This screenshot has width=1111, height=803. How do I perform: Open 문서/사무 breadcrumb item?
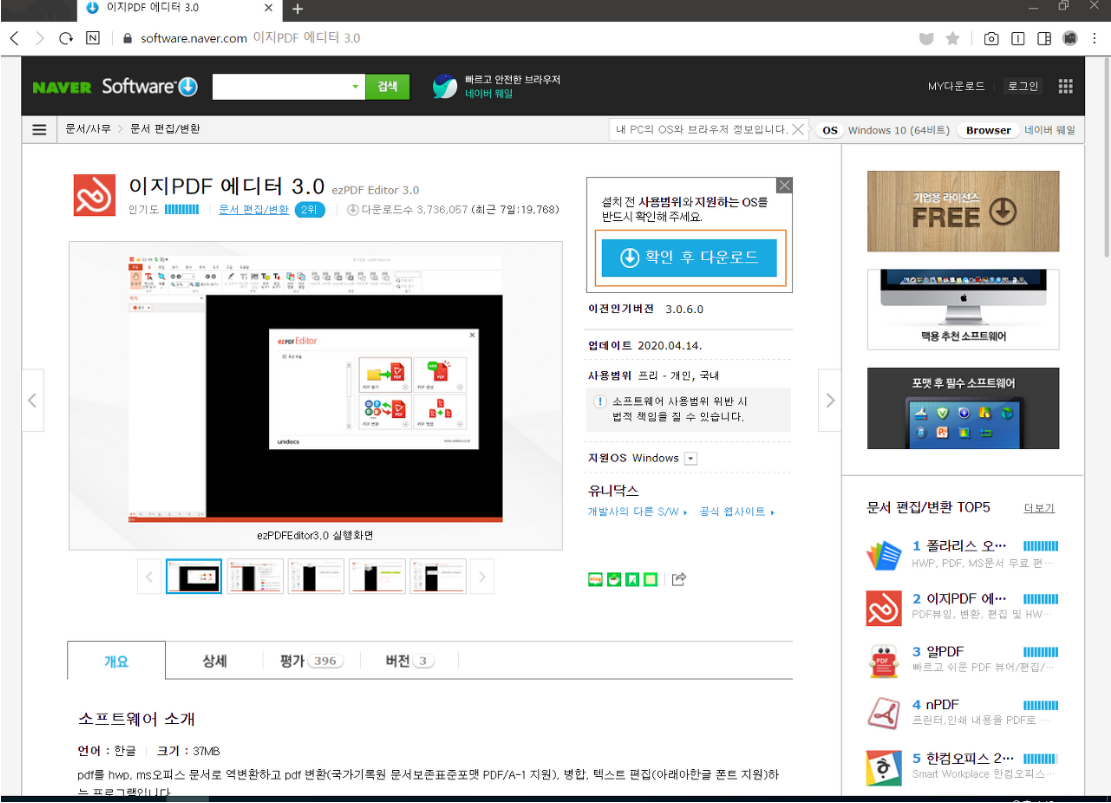(x=88, y=129)
